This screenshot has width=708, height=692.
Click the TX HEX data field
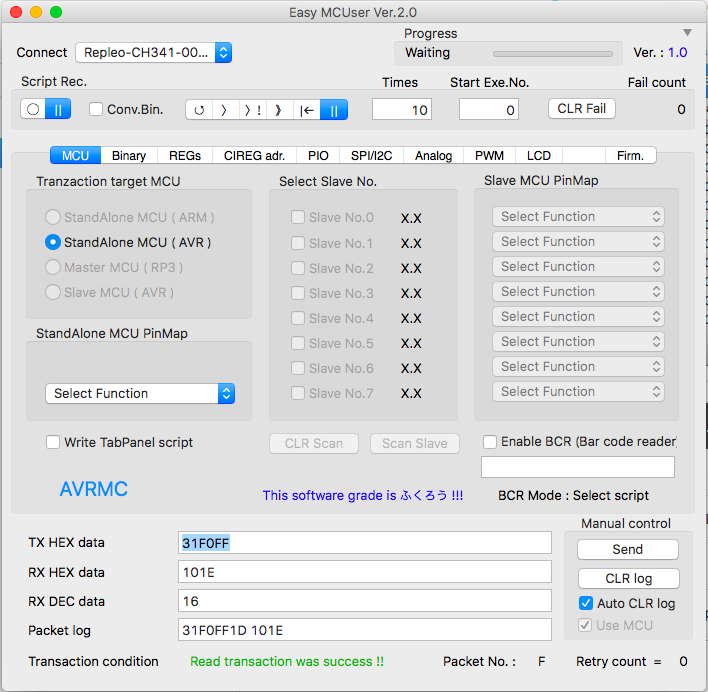tap(365, 543)
